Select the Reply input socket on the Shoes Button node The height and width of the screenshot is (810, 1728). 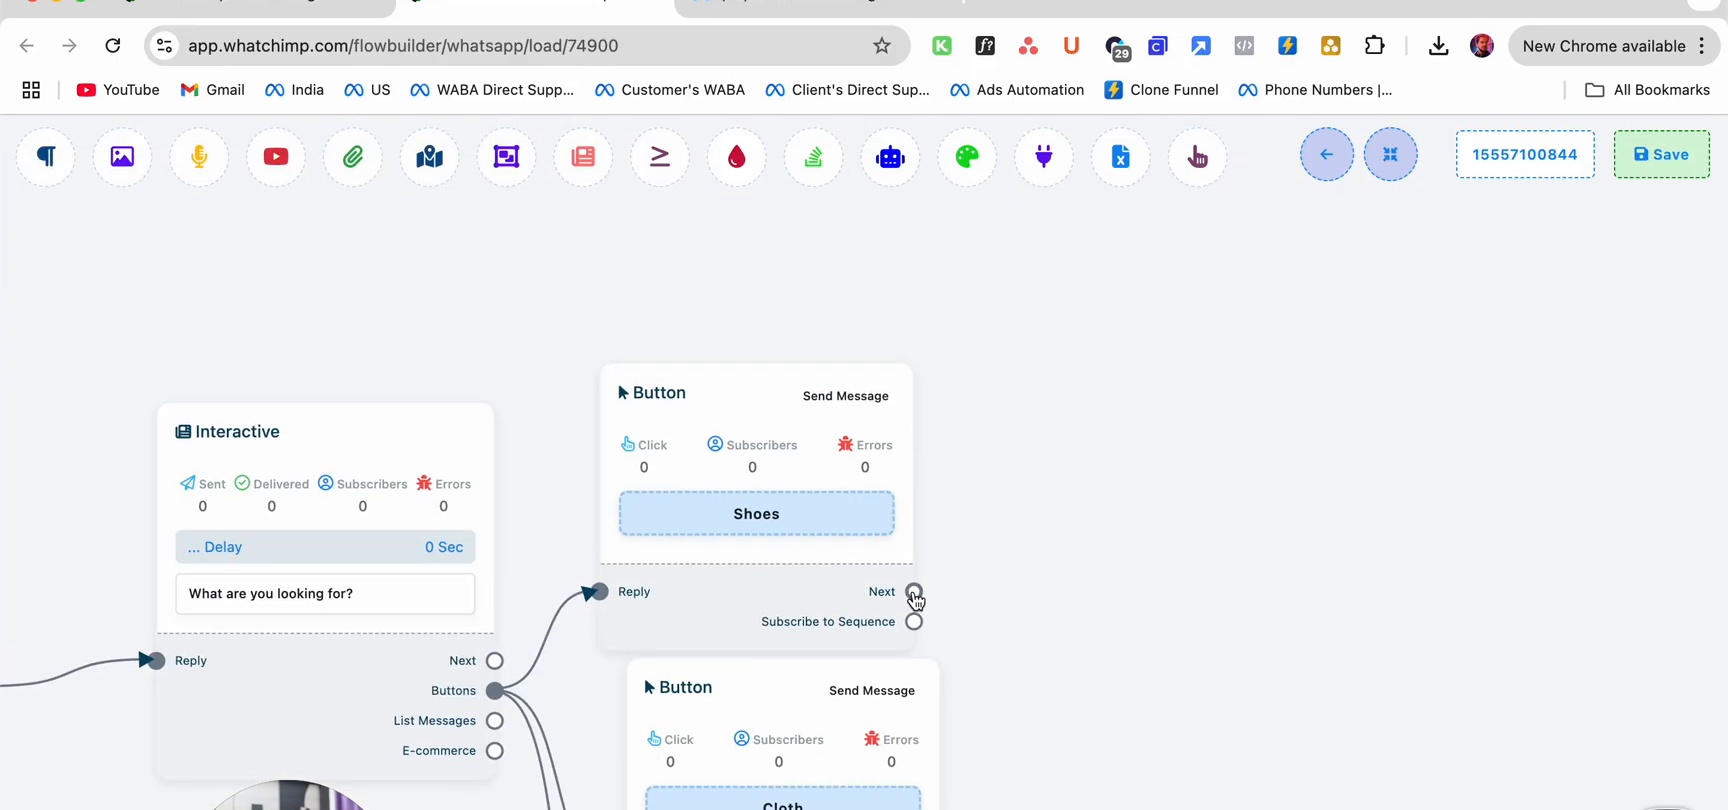pyautogui.click(x=600, y=592)
